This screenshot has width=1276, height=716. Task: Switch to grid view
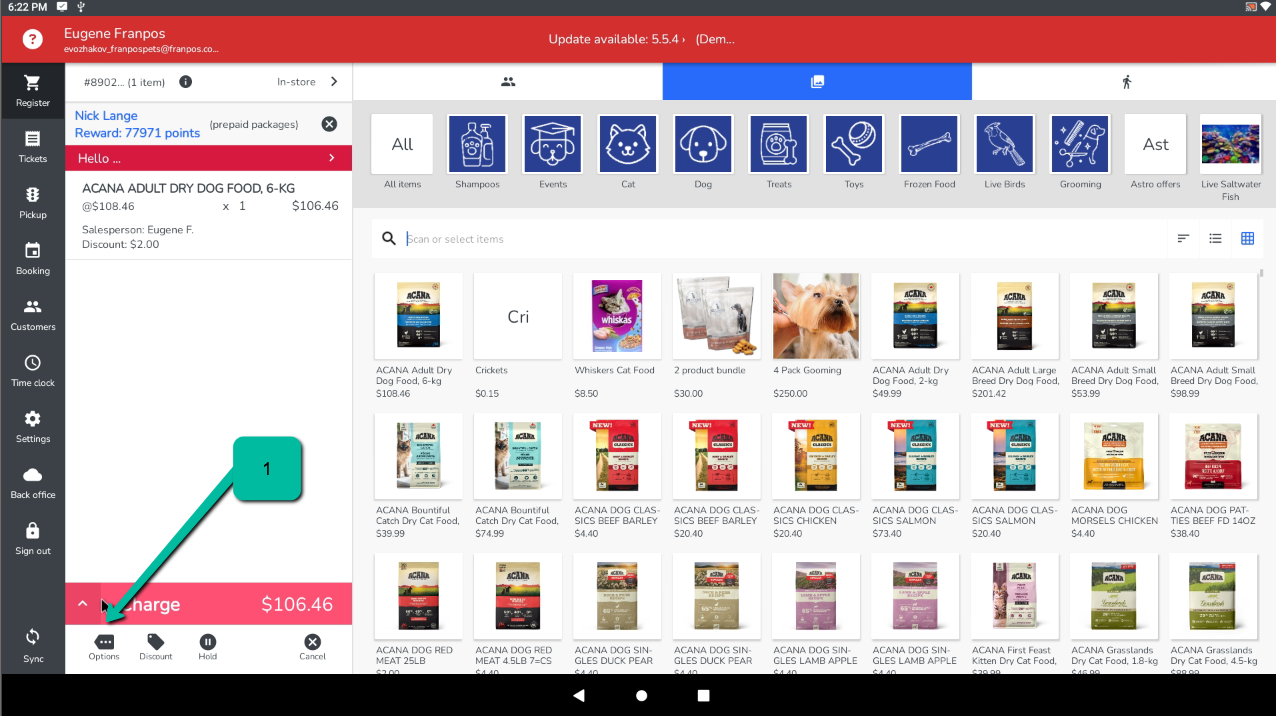(1247, 238)
